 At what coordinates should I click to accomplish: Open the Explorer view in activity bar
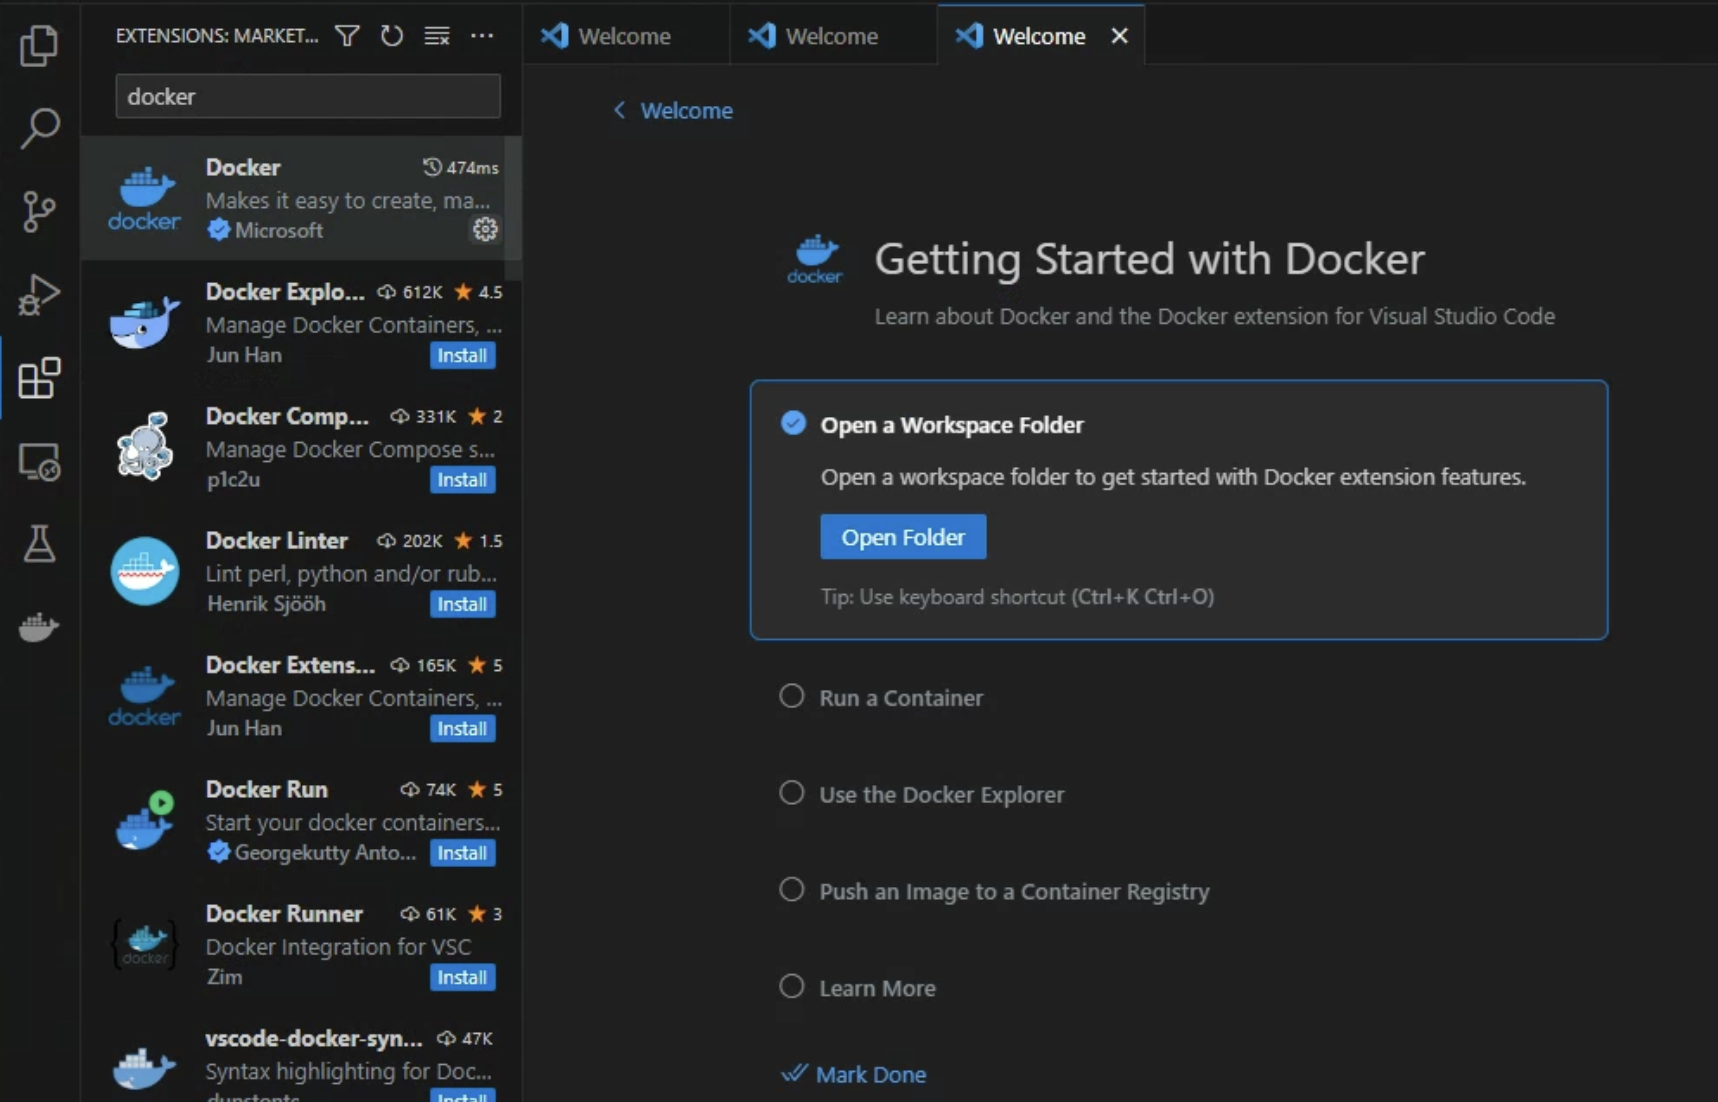[39, 45]
